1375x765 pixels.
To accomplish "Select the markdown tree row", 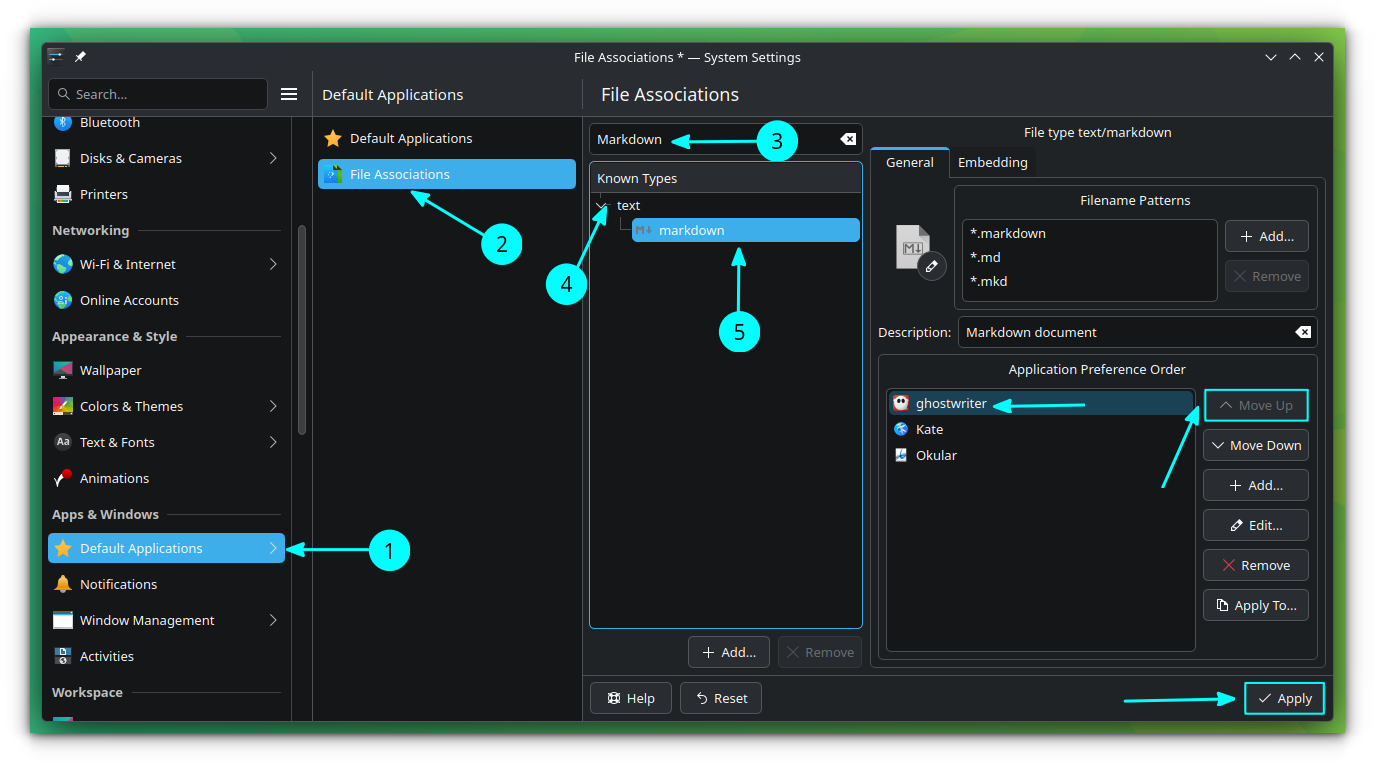I will pos(746,230).
